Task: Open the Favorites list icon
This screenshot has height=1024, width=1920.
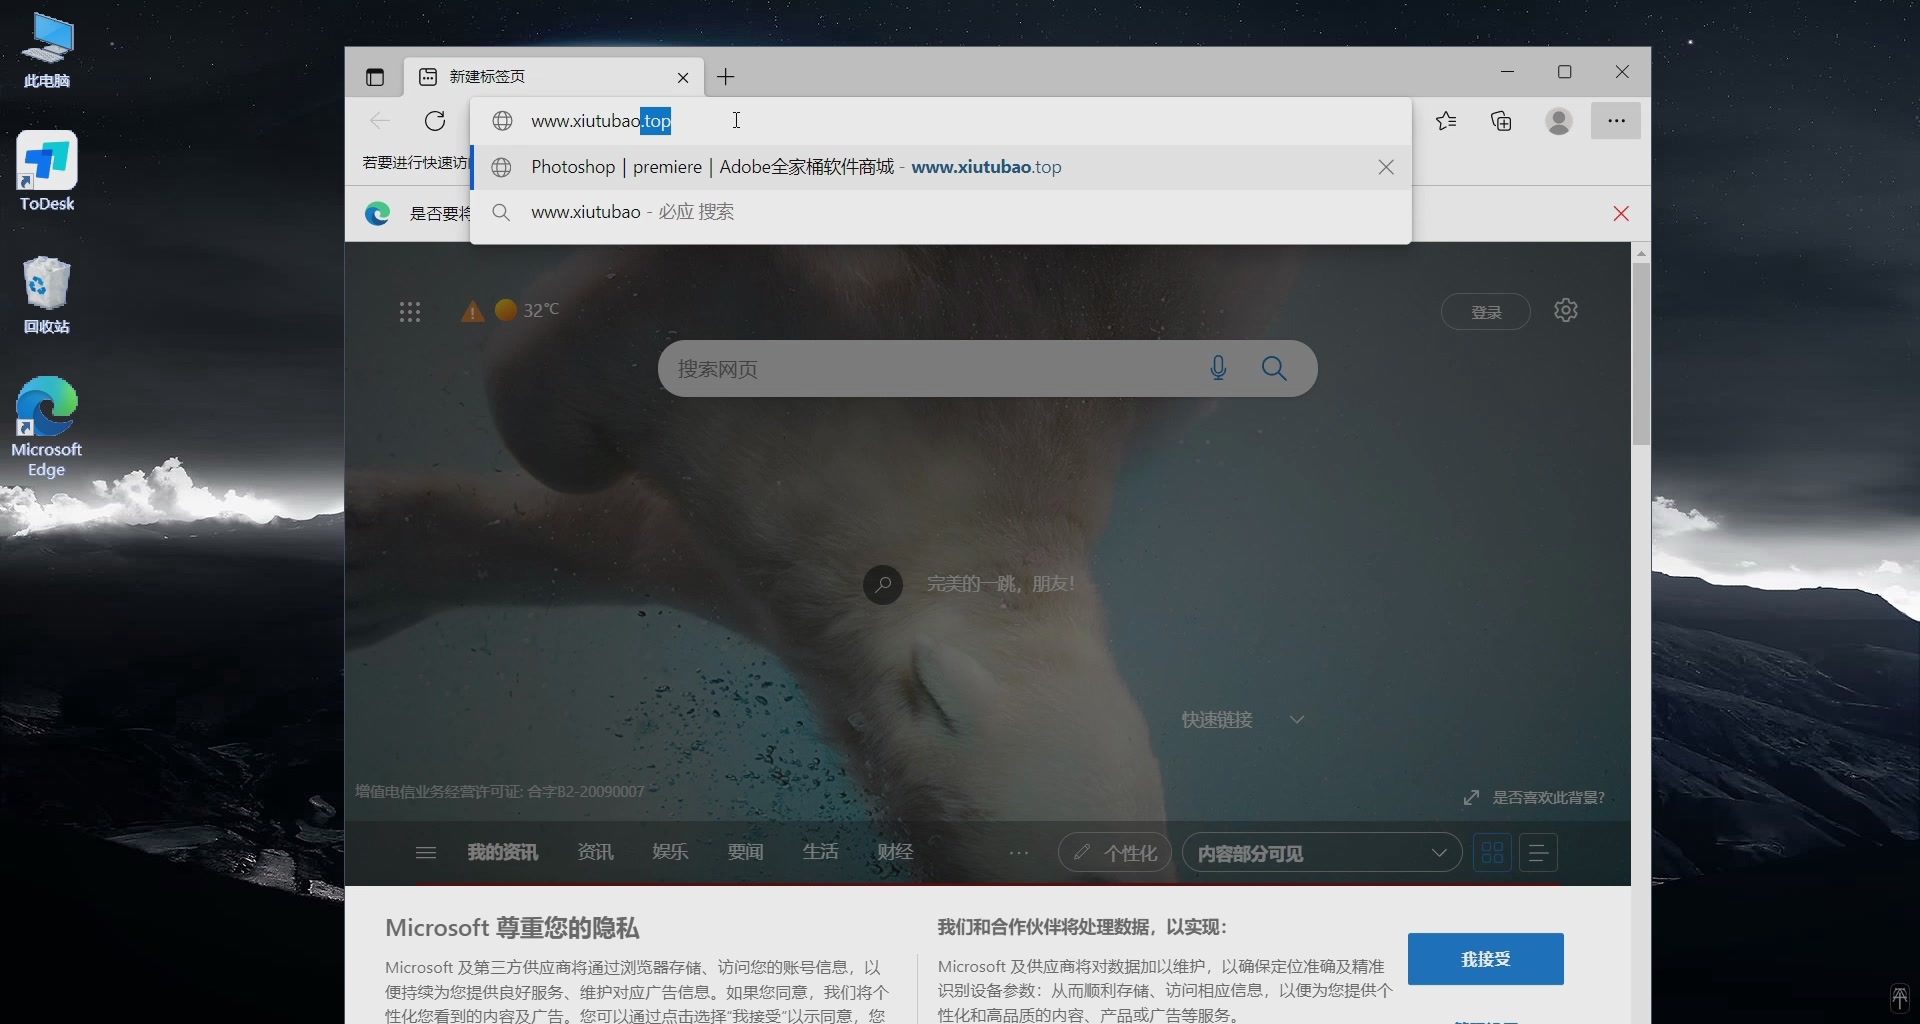Action: [1446, 120]
